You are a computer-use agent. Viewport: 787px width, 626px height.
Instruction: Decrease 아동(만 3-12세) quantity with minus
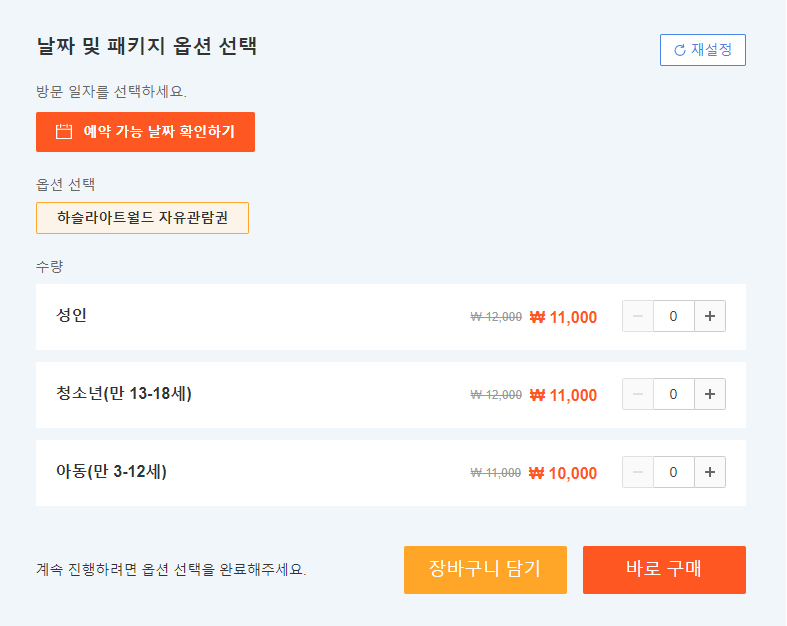(638, 472)
